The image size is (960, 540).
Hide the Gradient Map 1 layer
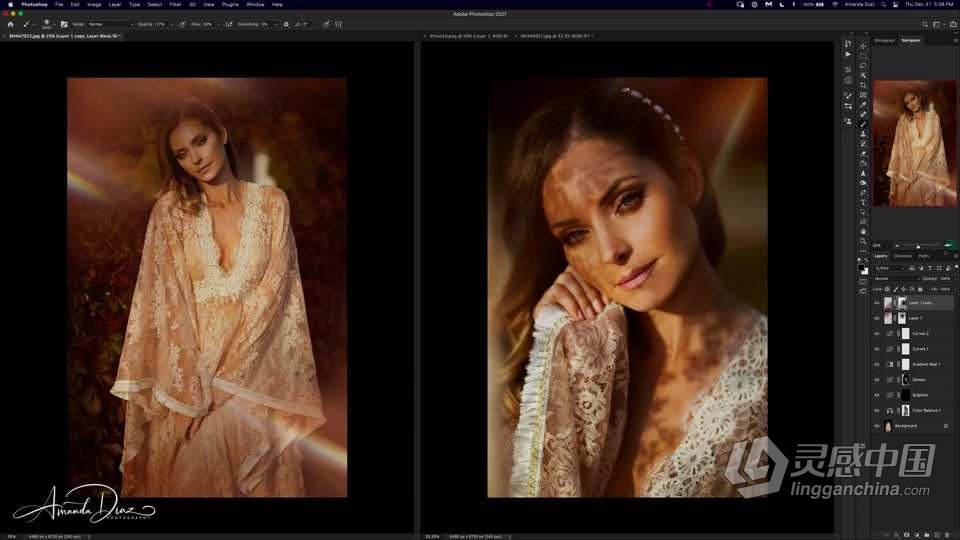click(877, 364)
